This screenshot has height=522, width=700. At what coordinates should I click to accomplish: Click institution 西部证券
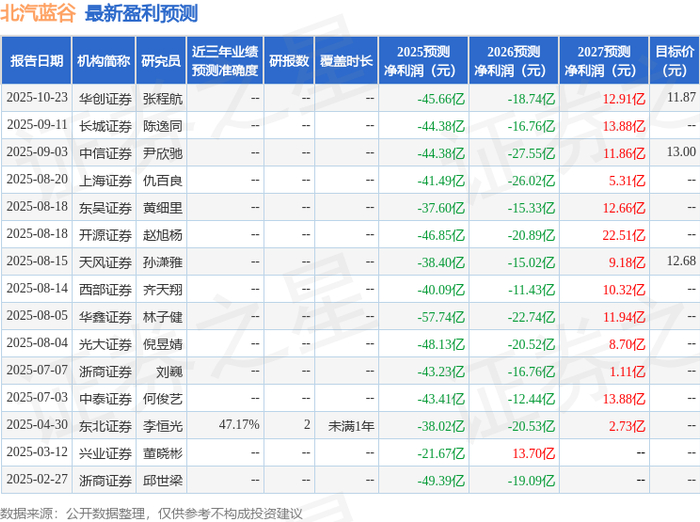point(105,290)
